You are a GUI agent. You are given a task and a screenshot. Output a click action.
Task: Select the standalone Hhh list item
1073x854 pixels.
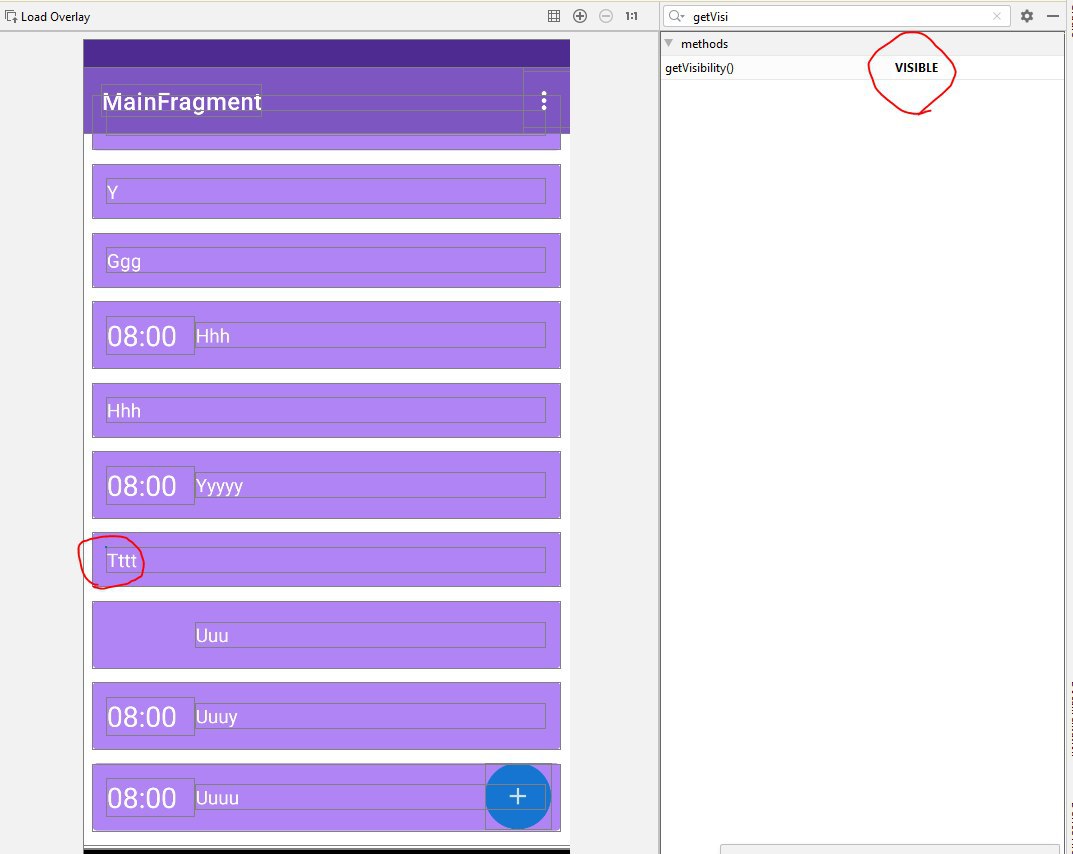[326, 410]
